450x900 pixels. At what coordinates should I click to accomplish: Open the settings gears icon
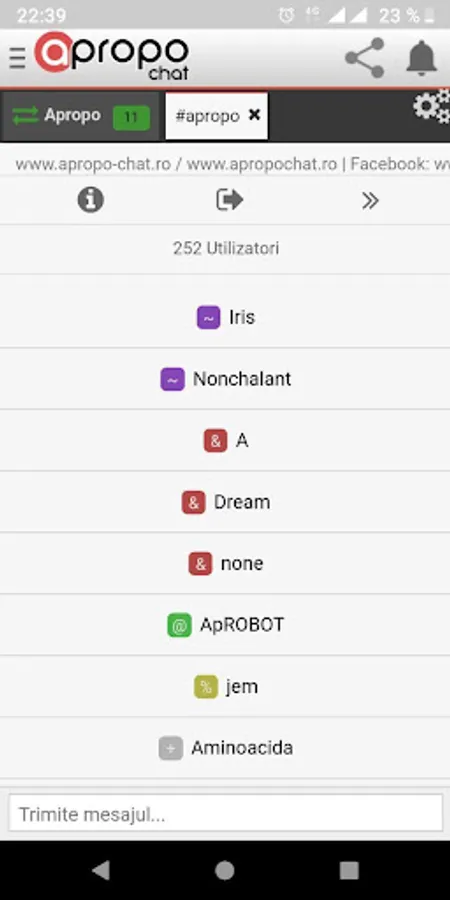[x=432, y=106]
